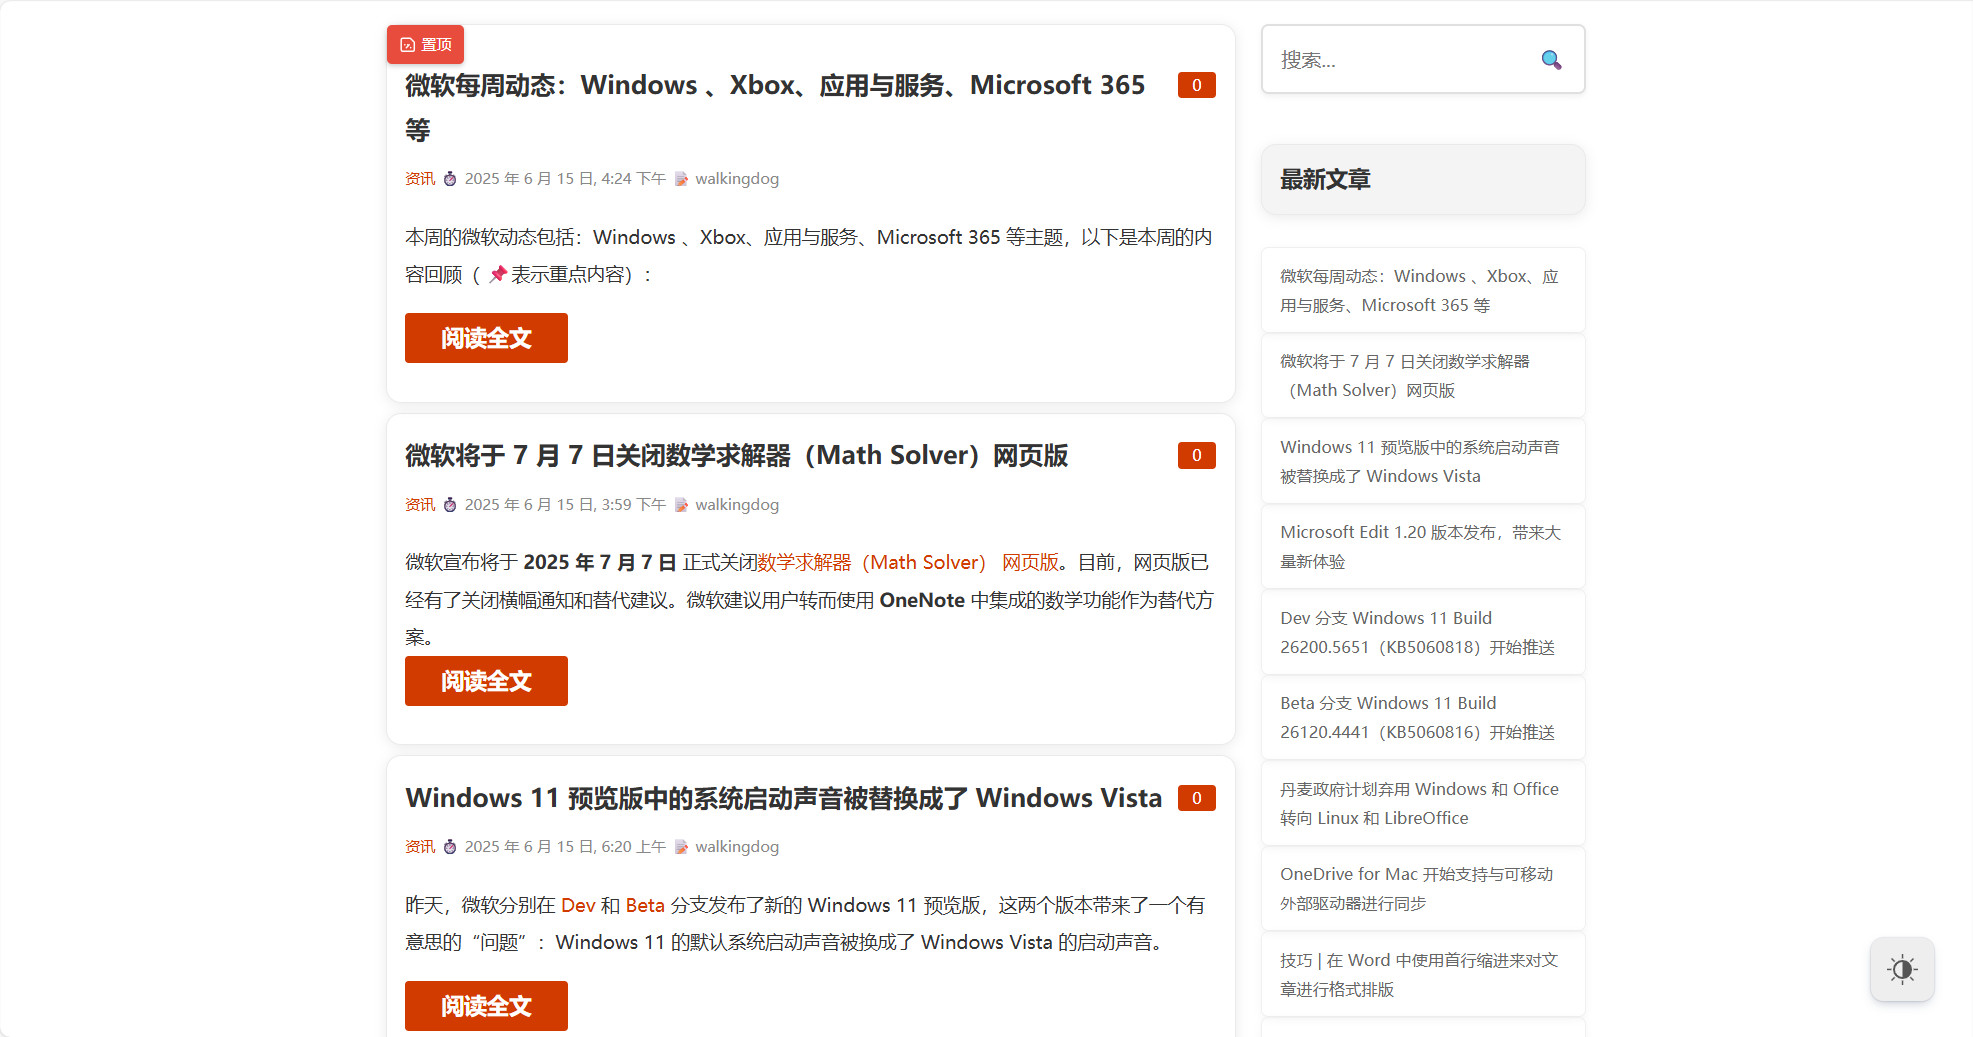Toggle dark mode with the brightness button
The height and width of the screenshot is (1037, 1973).
click(1902, 969)
